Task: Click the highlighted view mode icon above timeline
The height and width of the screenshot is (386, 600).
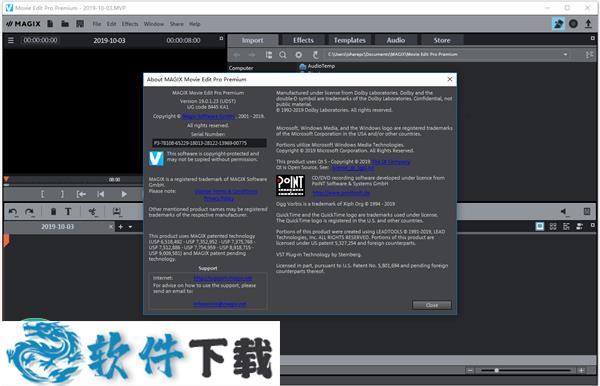Action: tap(540, 226)
